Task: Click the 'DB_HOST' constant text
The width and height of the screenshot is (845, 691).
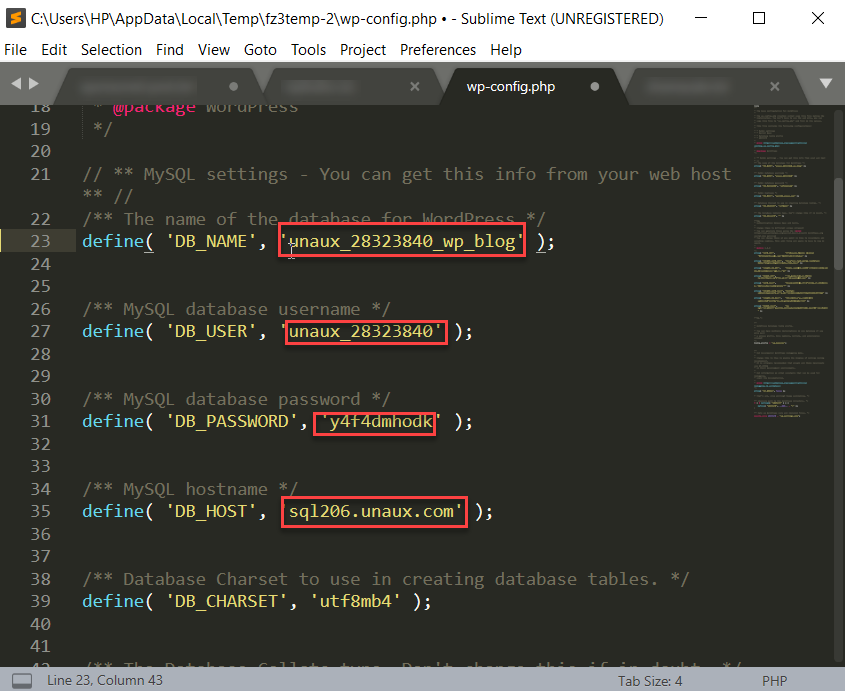Action: click(211, 511)
